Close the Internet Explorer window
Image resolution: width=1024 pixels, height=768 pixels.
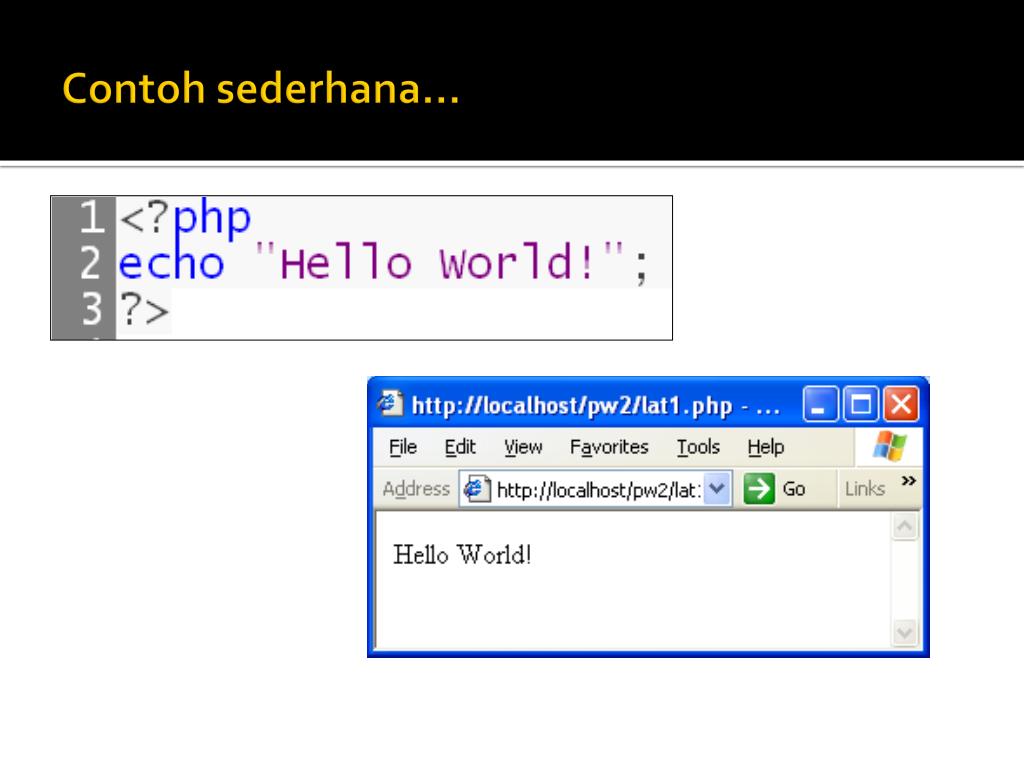click(x=901, y=404)
